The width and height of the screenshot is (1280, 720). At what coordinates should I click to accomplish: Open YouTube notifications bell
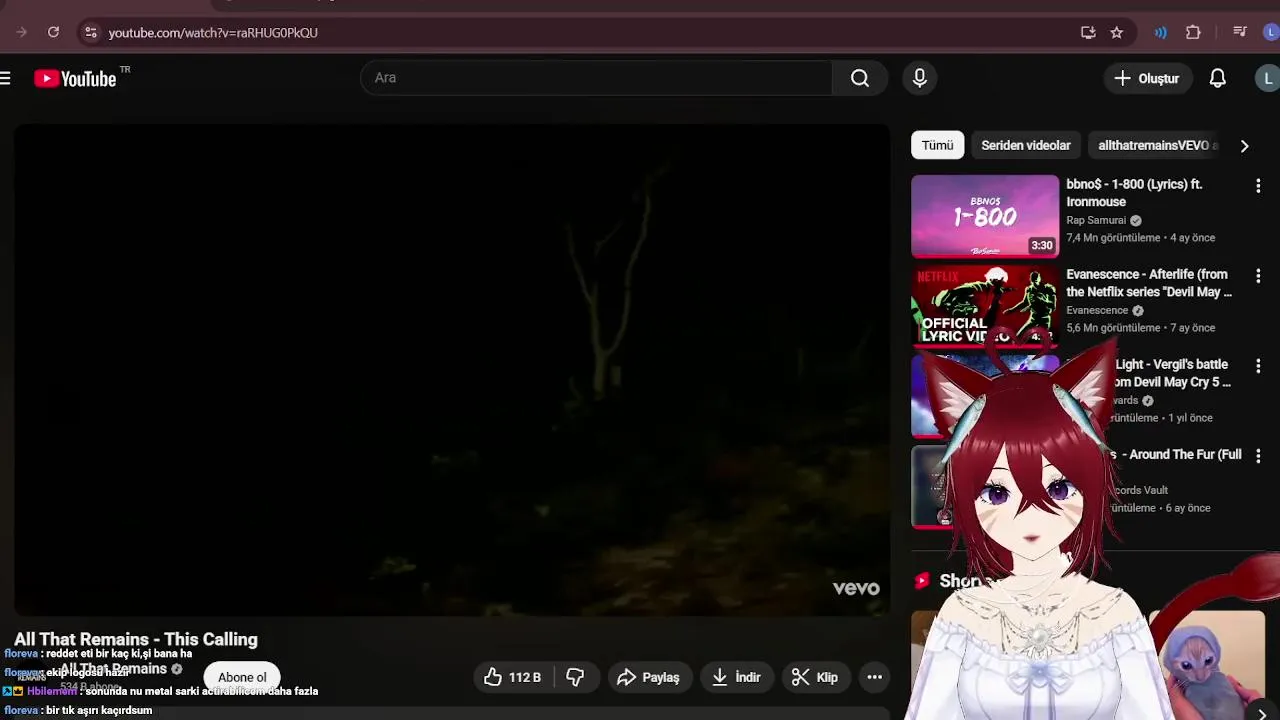pos(1217,78)
